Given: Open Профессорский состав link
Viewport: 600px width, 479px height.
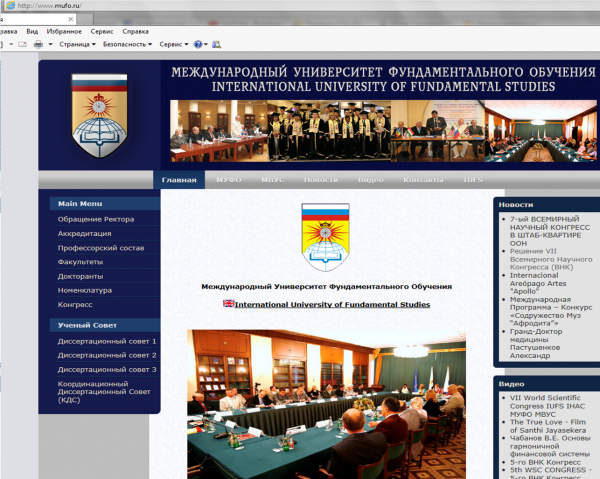Looking at the screenshot, I should click(x=101, y=248).
